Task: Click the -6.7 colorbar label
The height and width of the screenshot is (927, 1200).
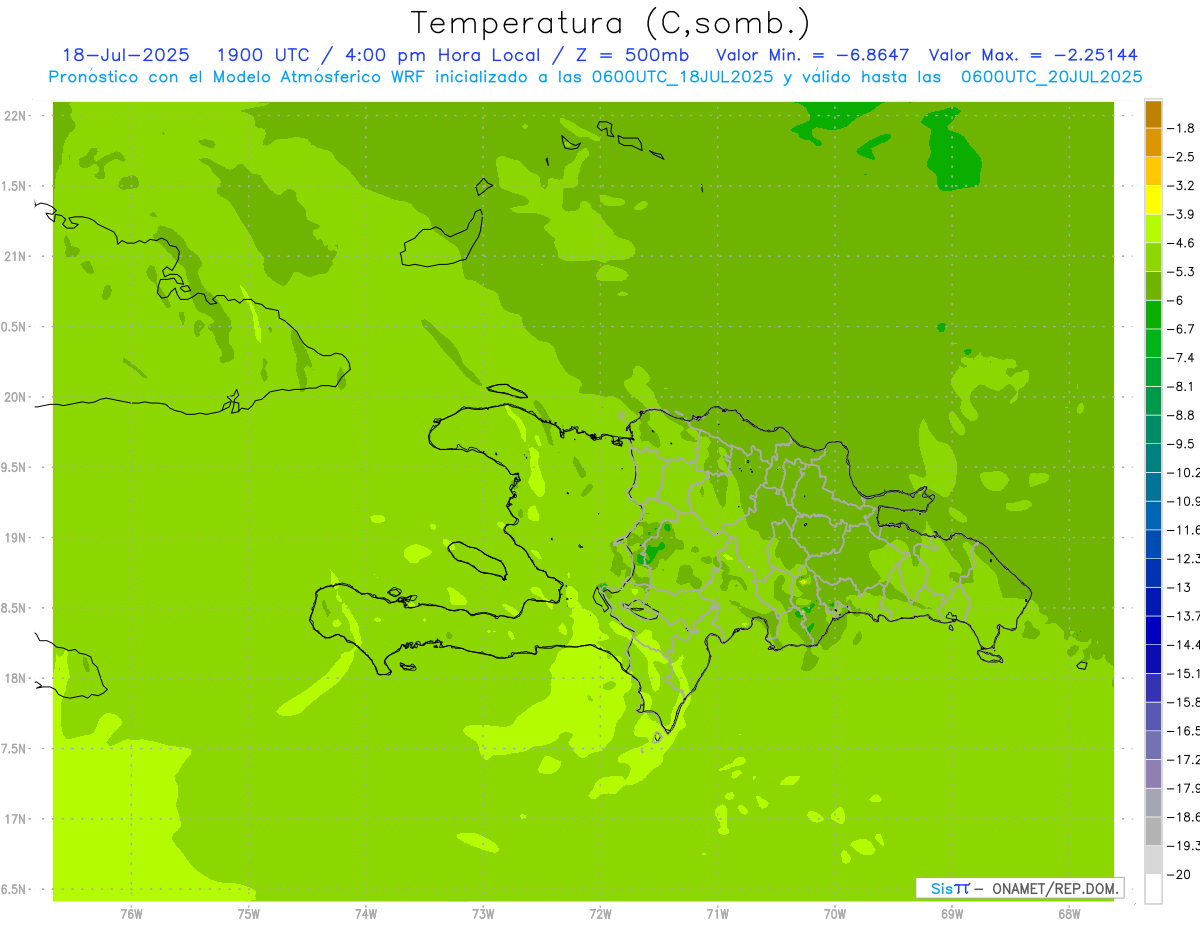Action: [1182, 329]
